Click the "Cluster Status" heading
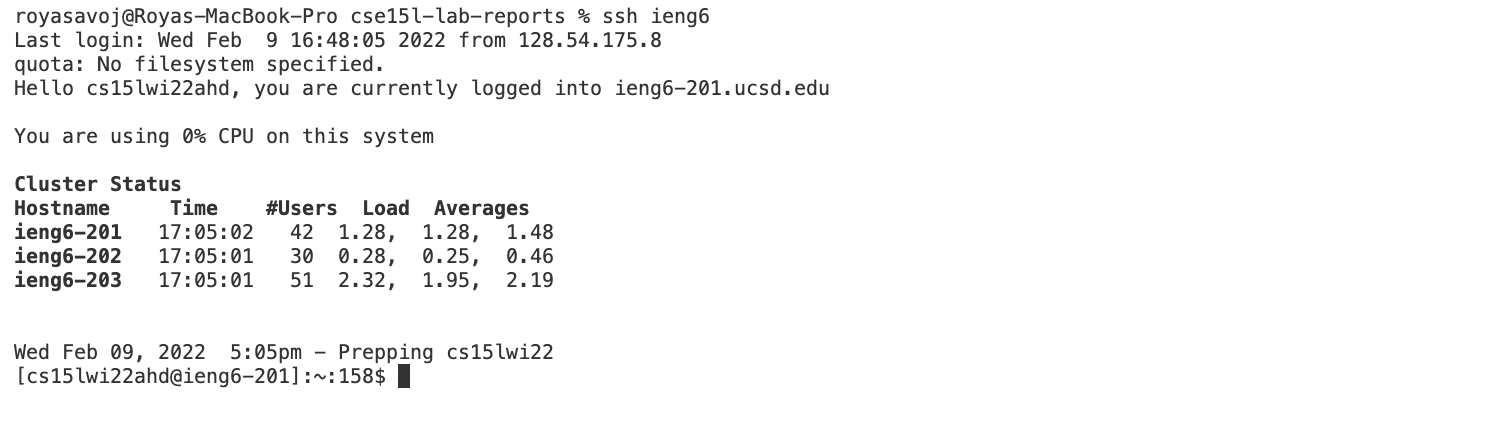 (98, 185)
